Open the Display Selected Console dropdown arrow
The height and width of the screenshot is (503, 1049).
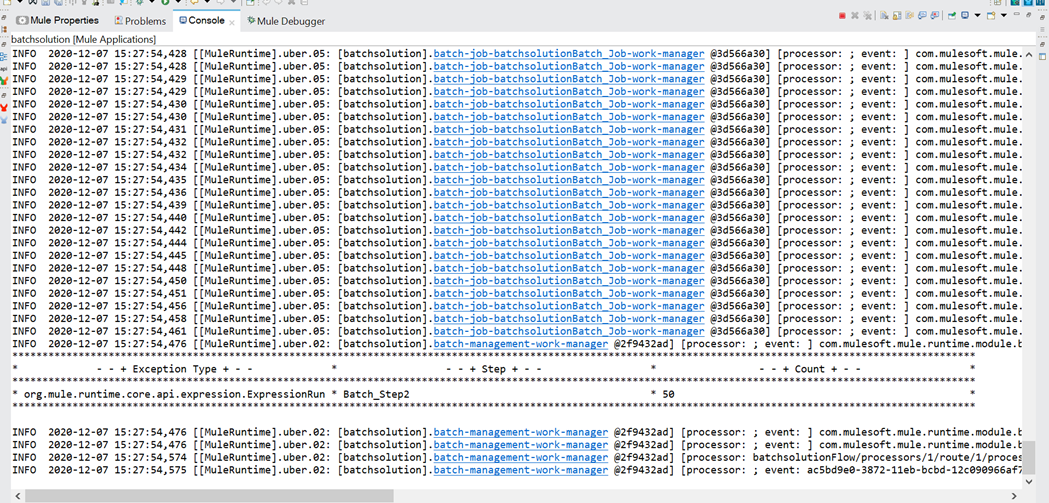pyautogui.click(x=977, y=15)
